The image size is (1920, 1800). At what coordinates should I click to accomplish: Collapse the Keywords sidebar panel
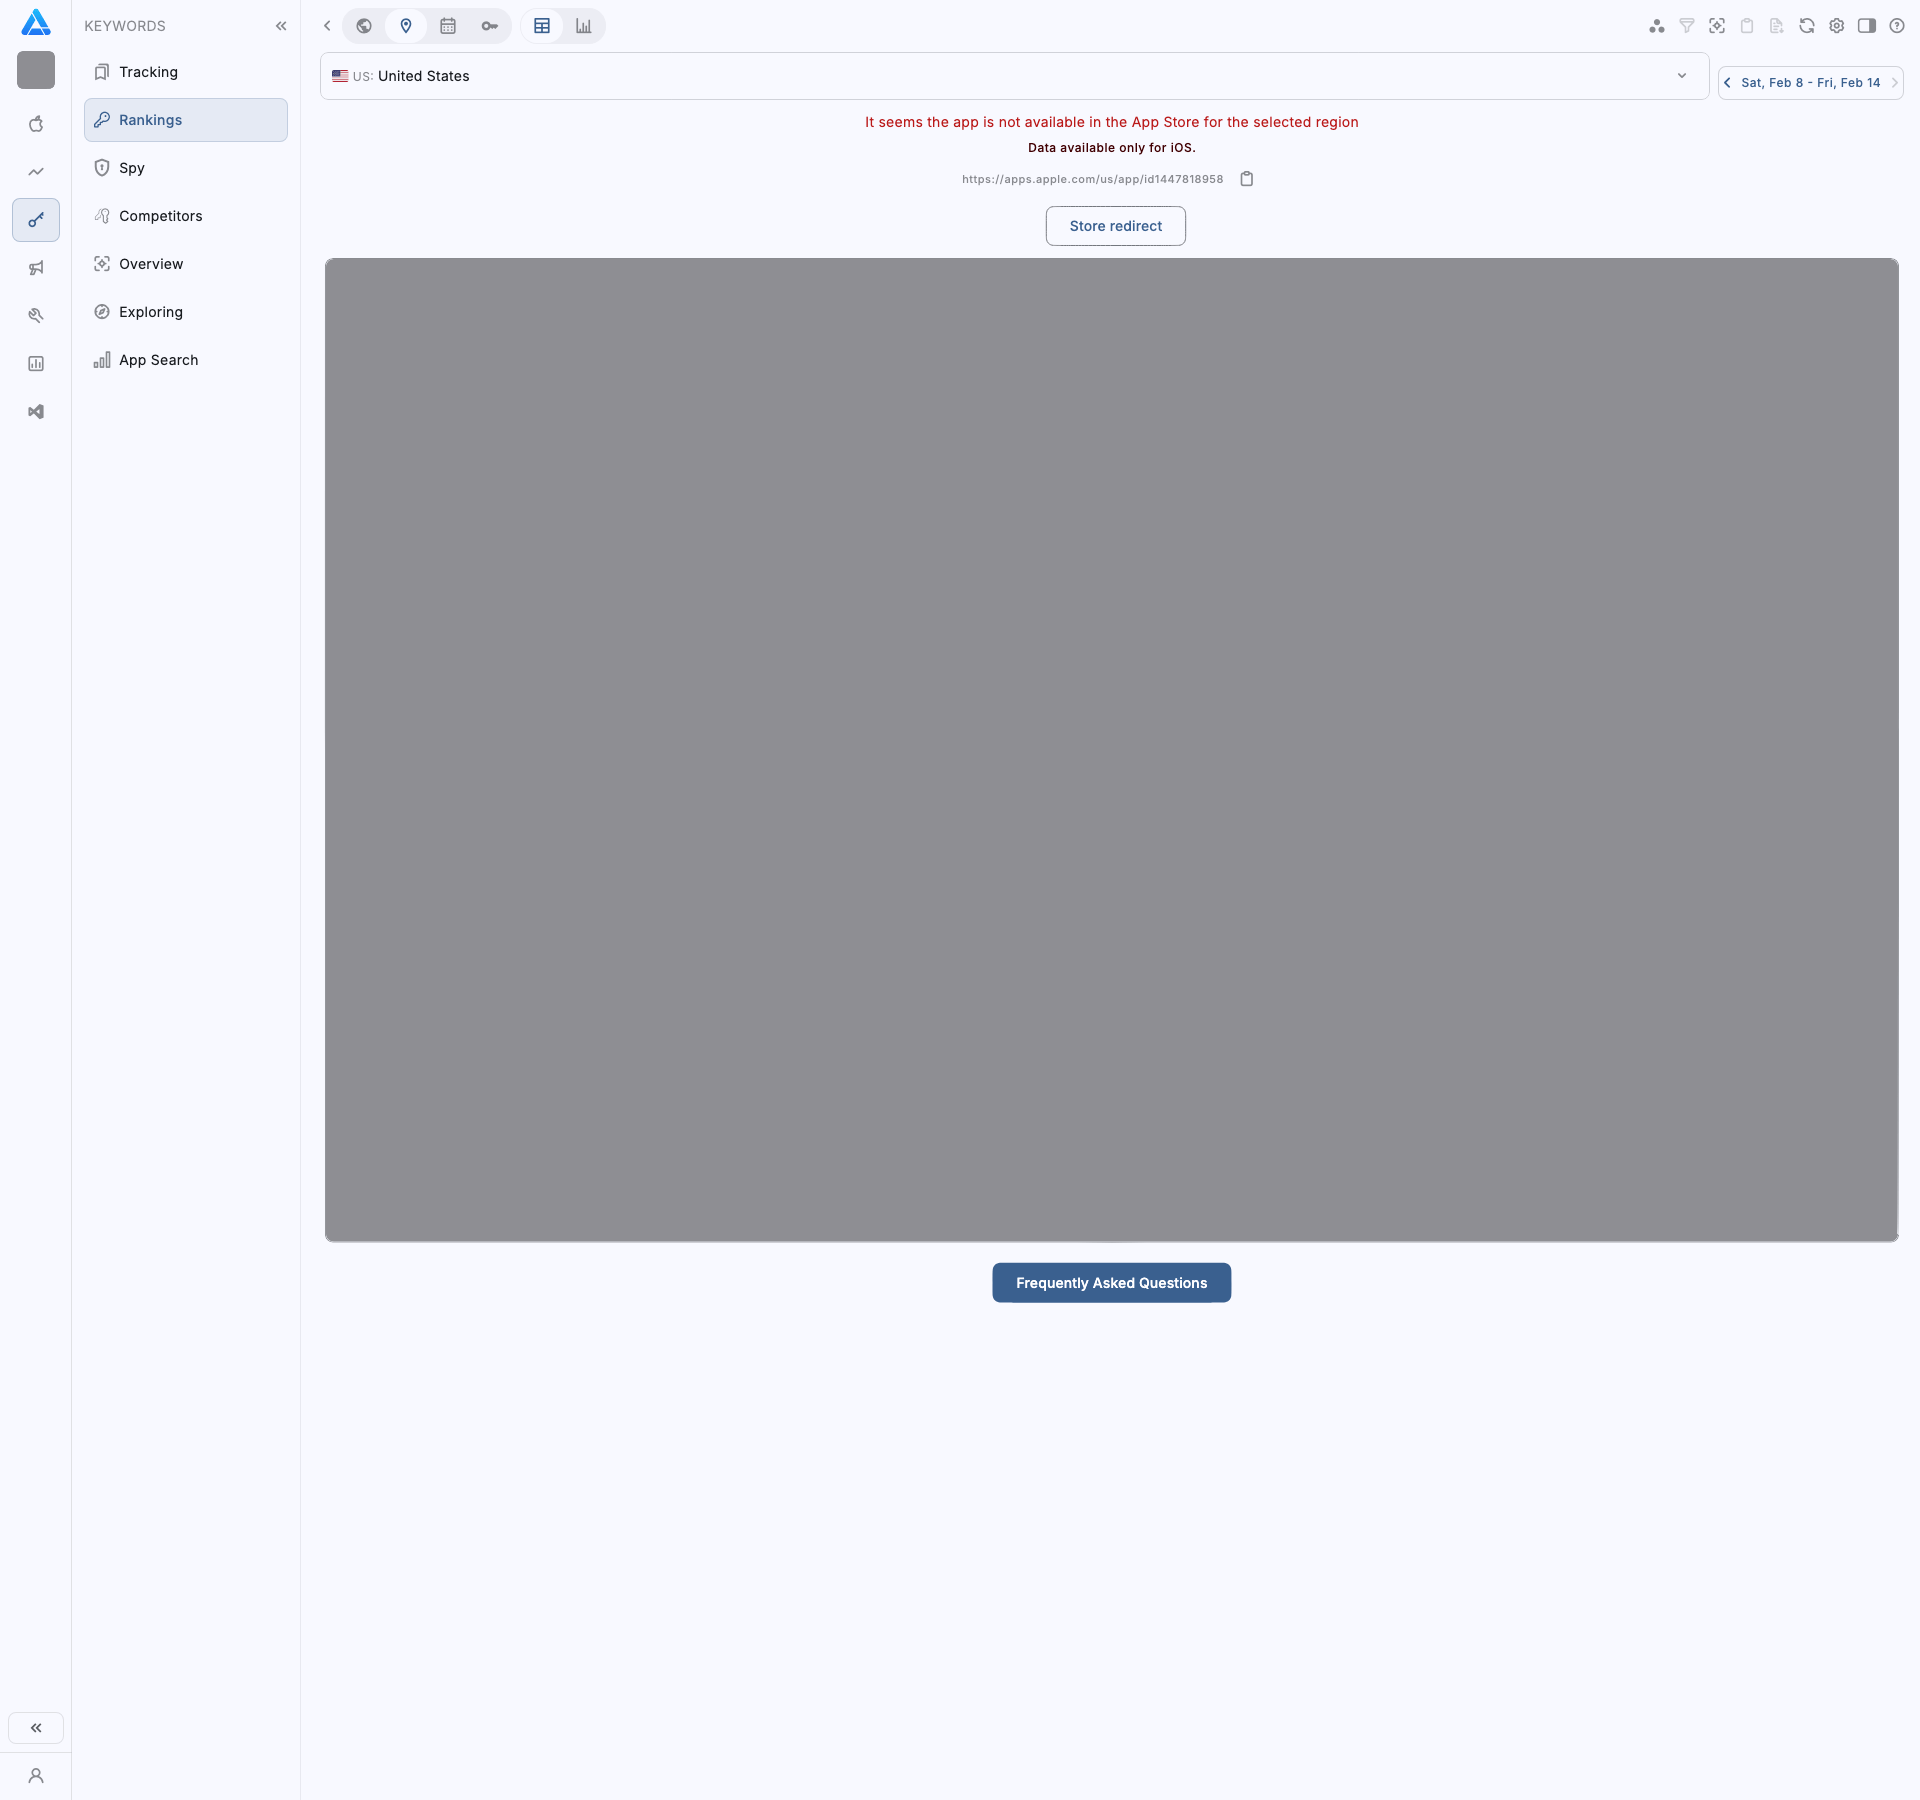pos(281,26)
